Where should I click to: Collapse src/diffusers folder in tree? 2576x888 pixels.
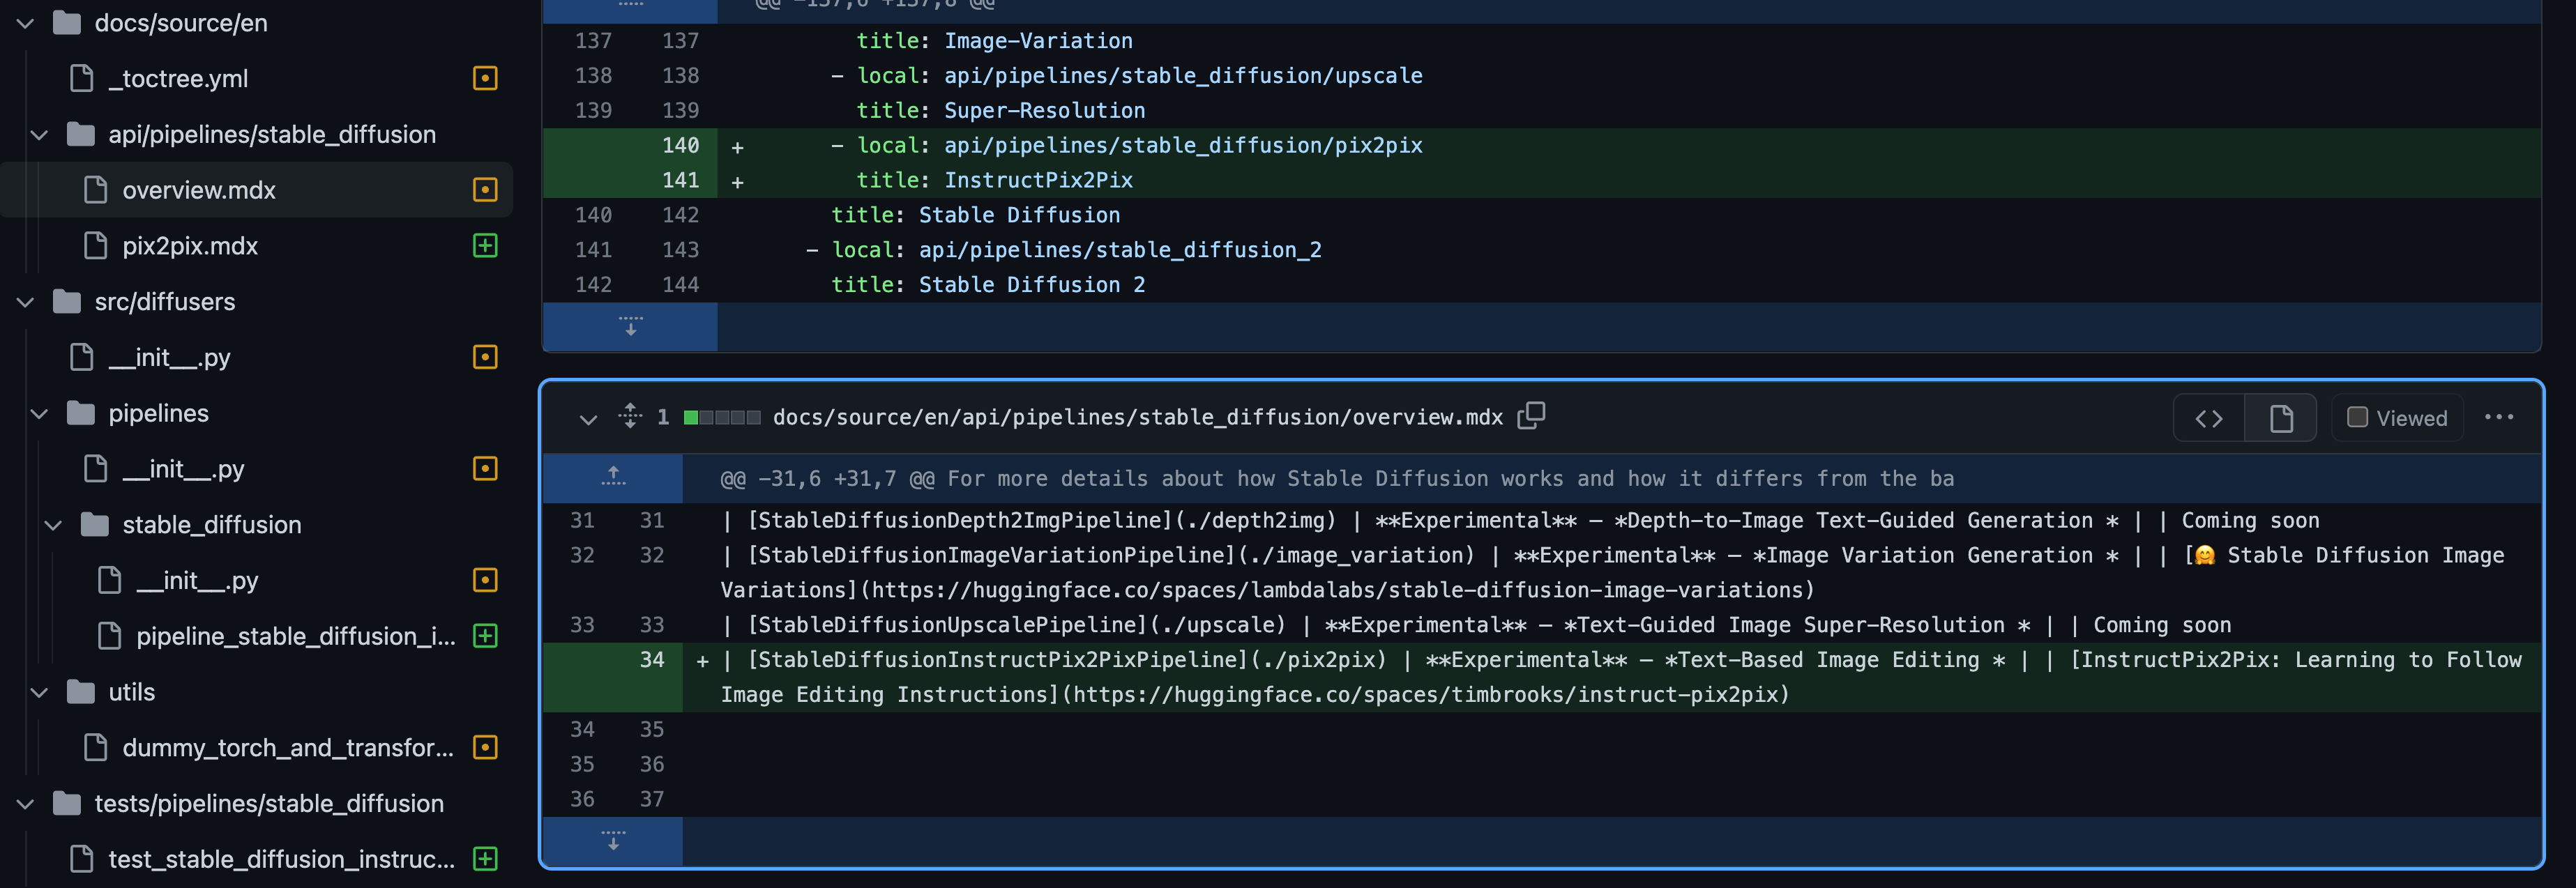(x=26, y=302)
